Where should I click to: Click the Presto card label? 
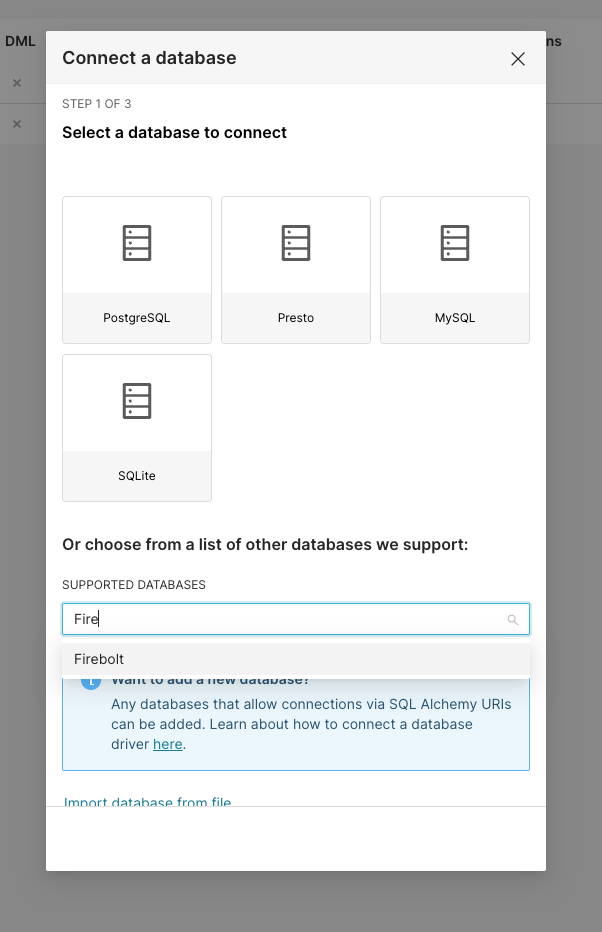click(296, 317)
